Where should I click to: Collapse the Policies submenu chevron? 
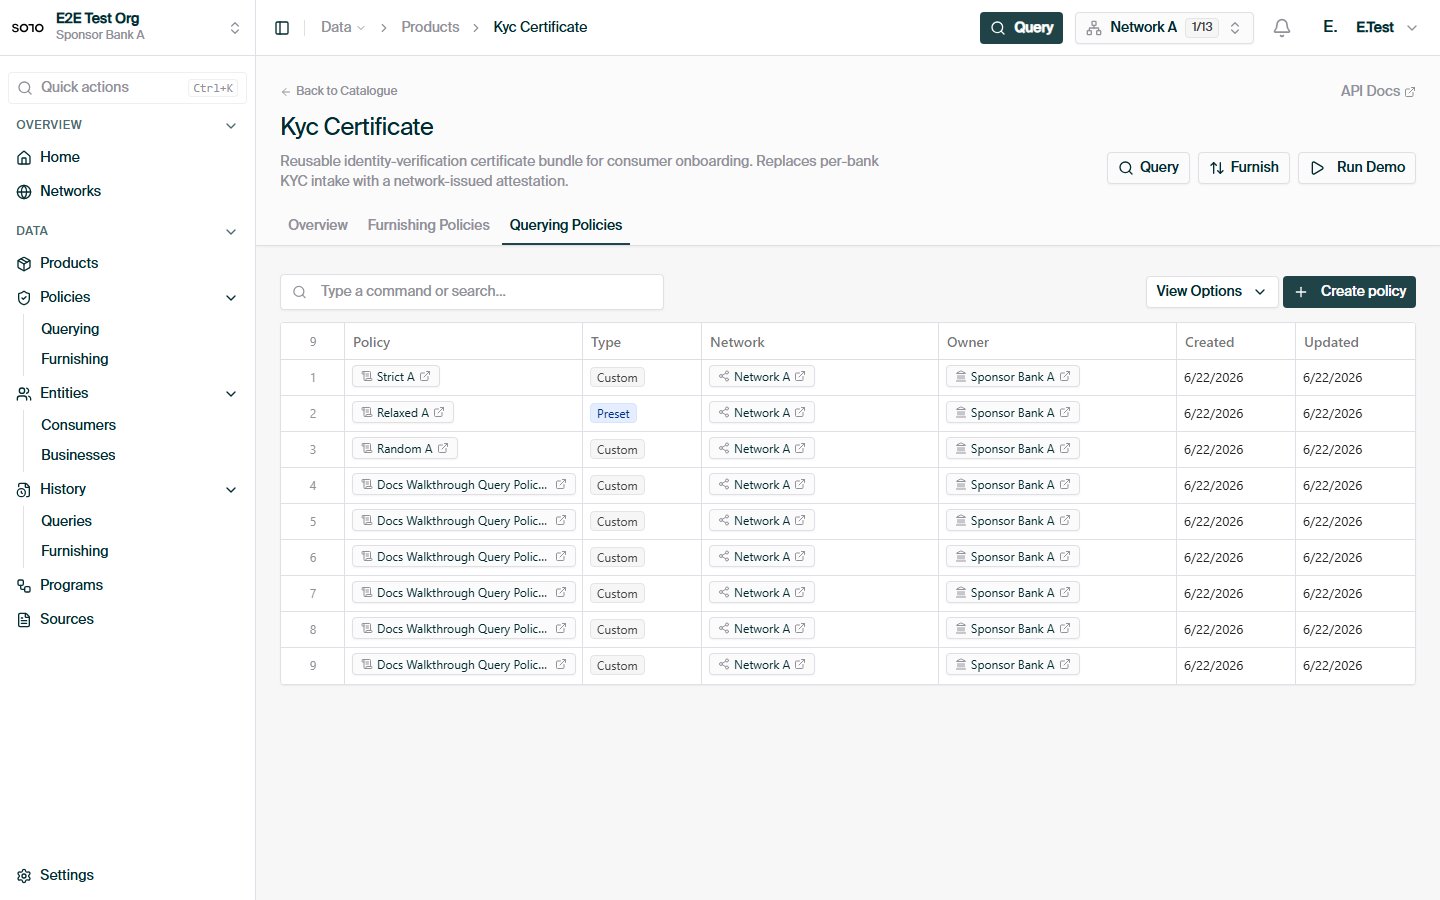tap(231, 298)
